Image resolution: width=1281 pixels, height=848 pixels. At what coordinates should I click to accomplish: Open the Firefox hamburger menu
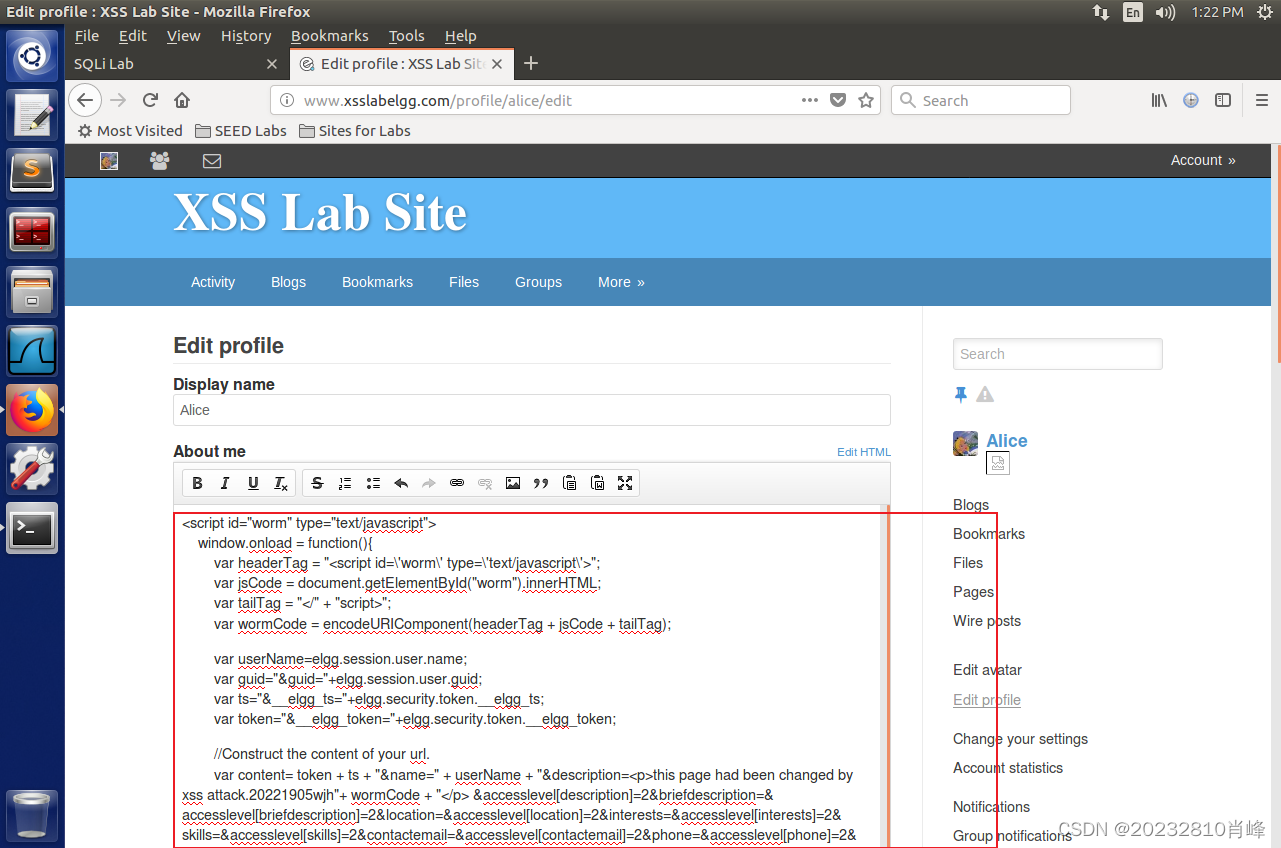1262,100
